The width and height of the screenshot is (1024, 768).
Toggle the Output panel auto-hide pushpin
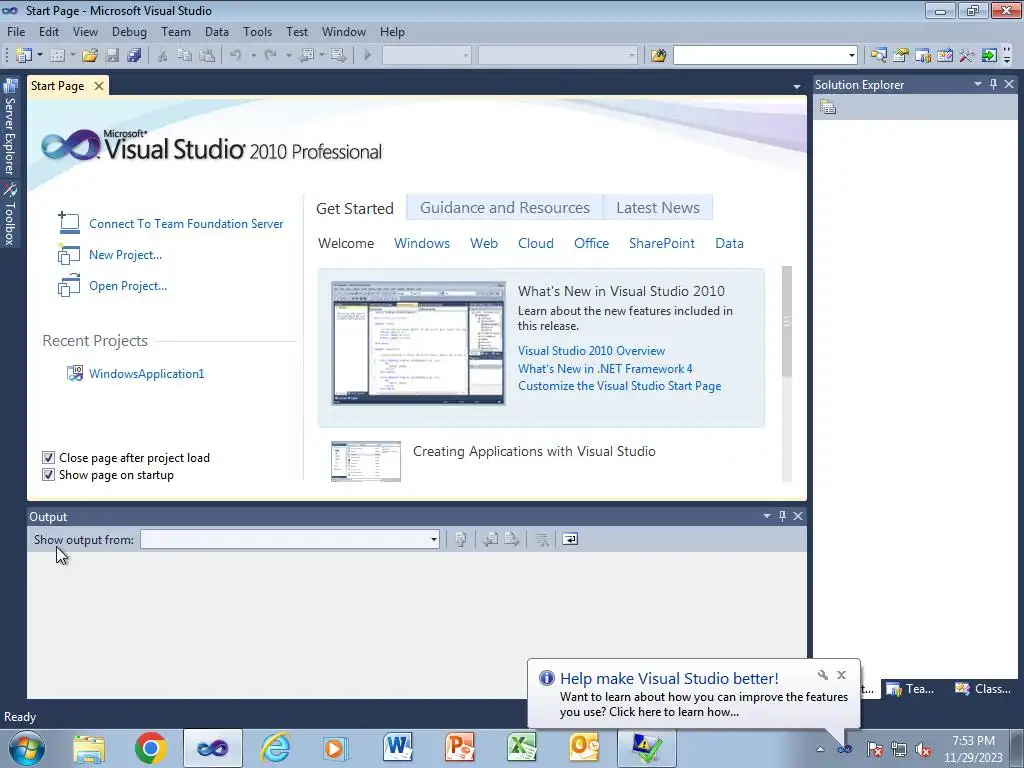click(x=782, y=516)
